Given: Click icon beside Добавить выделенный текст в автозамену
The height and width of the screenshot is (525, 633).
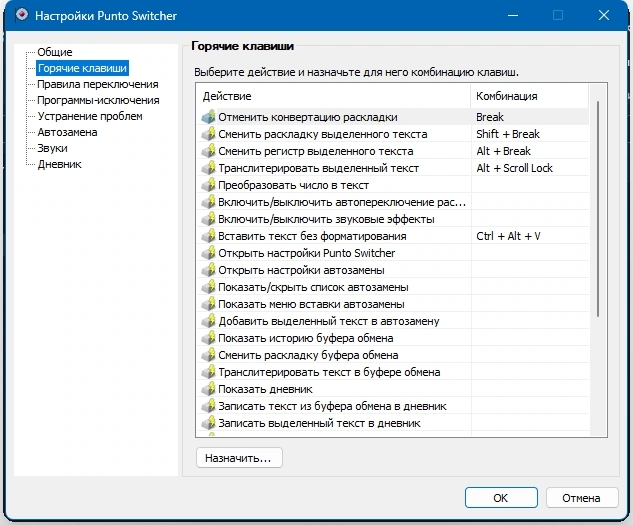Looking at the screenshot, I should pos(208,321).
